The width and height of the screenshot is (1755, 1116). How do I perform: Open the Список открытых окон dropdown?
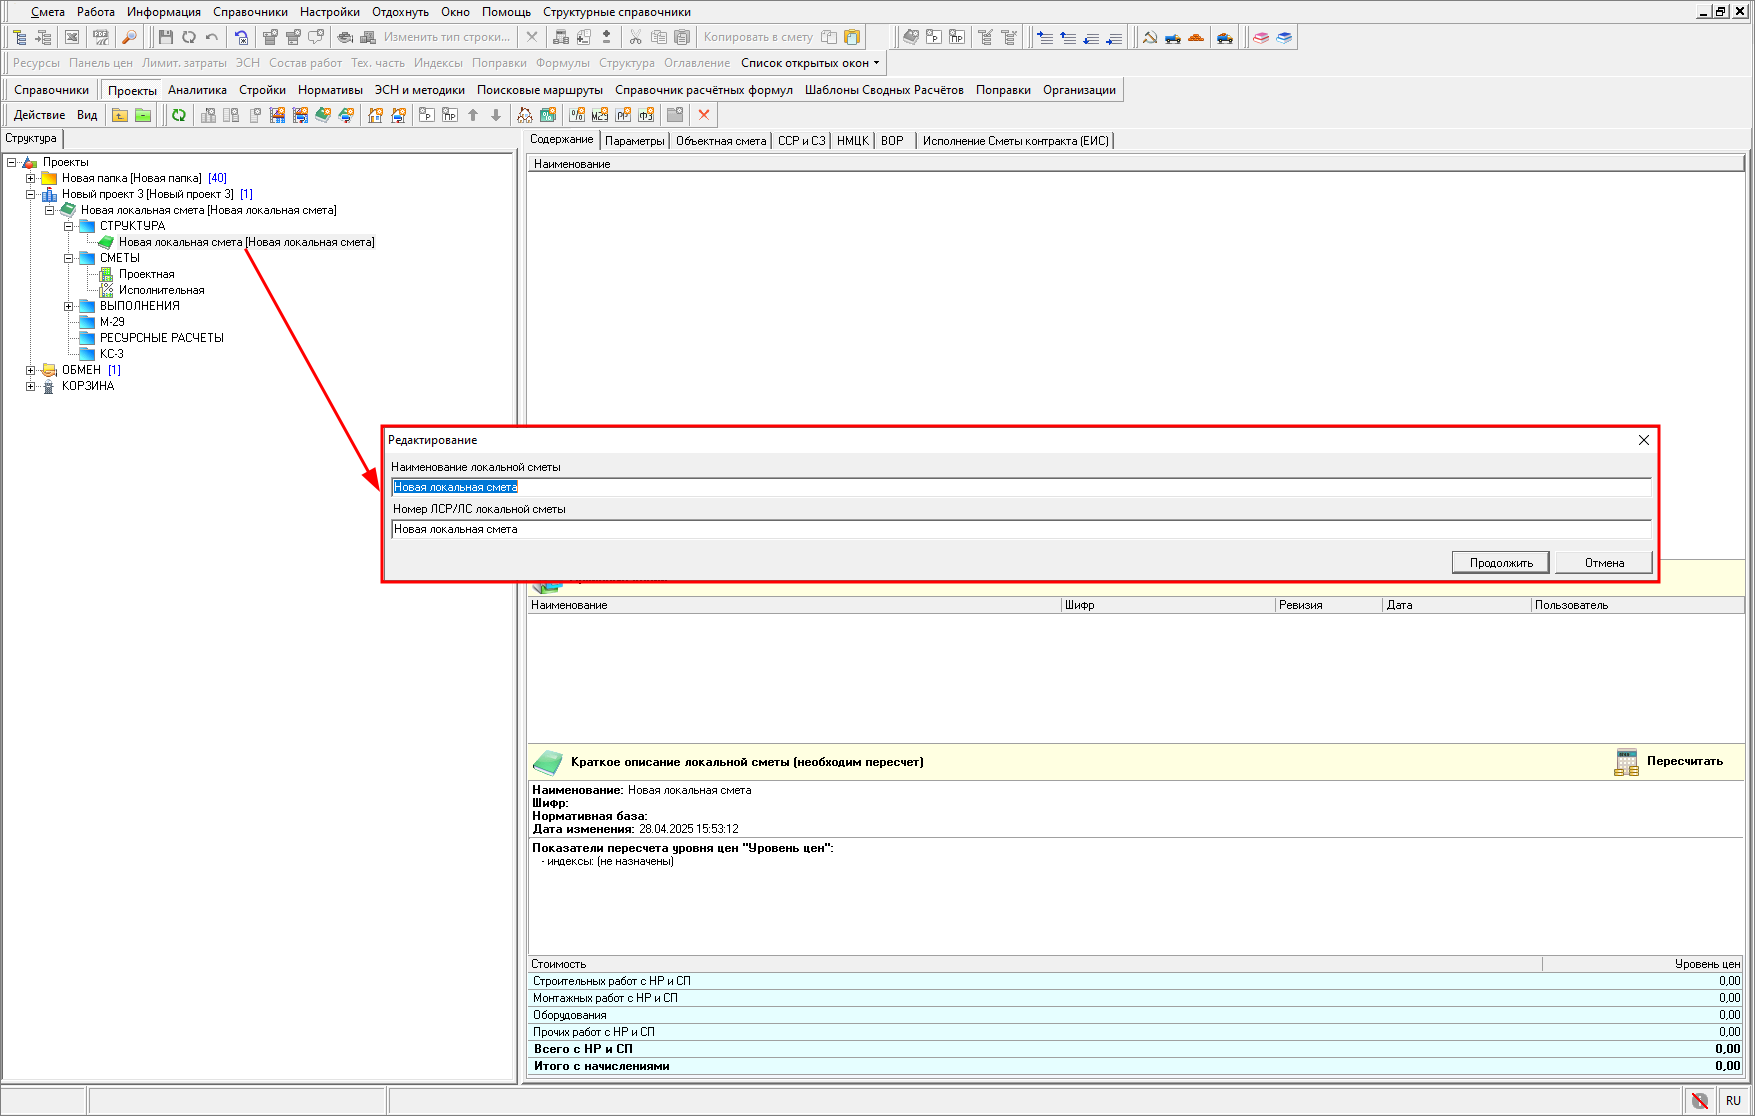click(x=810, y=63)
